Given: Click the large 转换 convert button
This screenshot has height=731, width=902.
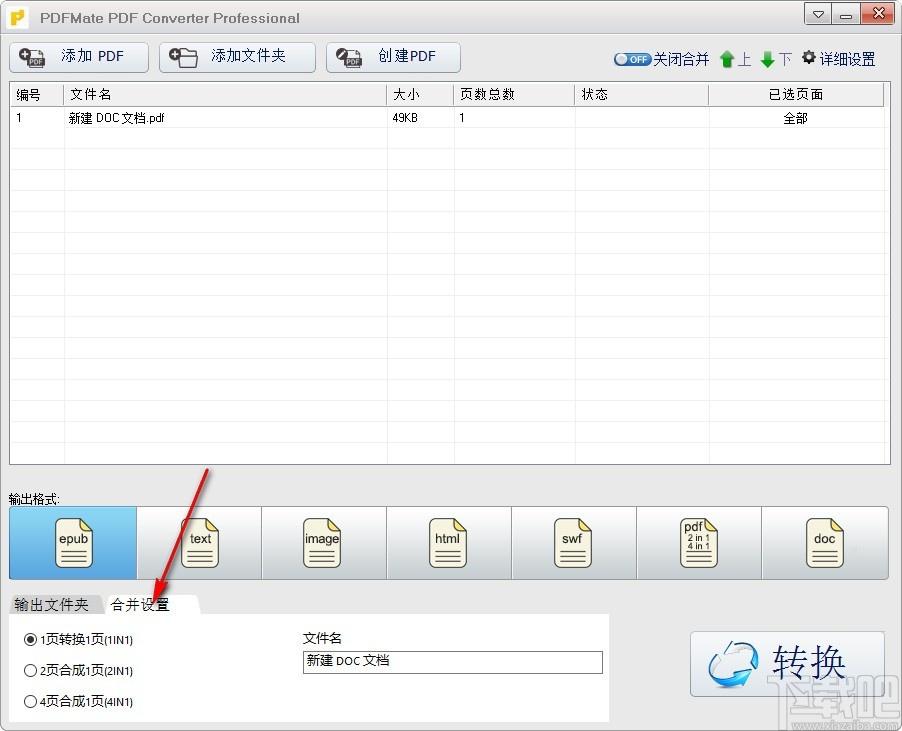Looking at the screenshot, I should (787, 664).
